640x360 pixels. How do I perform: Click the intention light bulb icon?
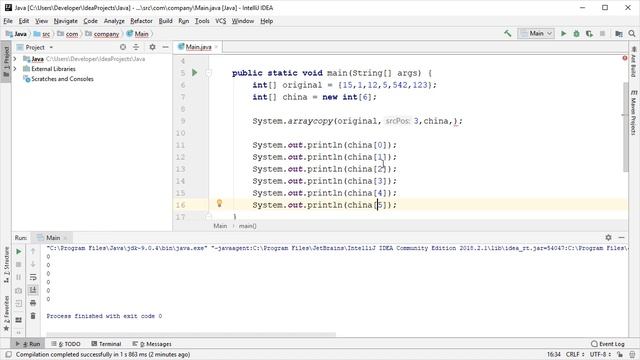tap(219, 203)
